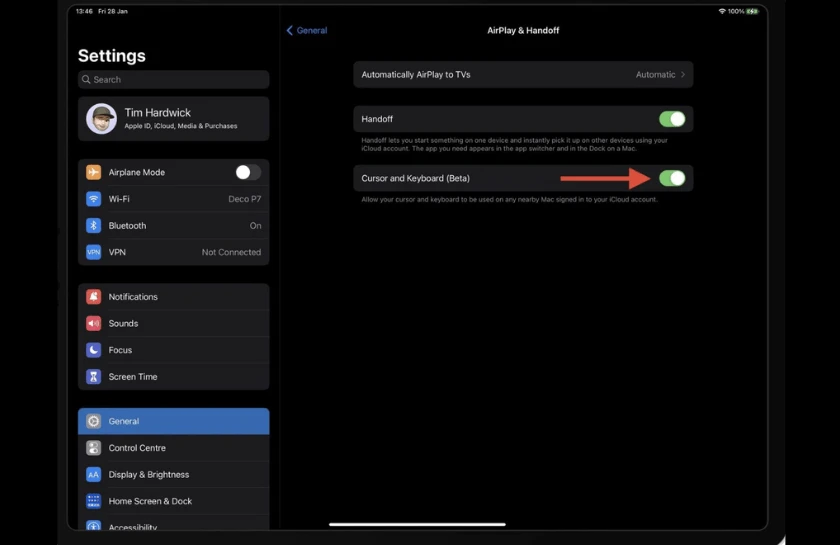Tap the 13:46 clock in status bar
This screenshot has width=840, height=545.
(84, 11)
